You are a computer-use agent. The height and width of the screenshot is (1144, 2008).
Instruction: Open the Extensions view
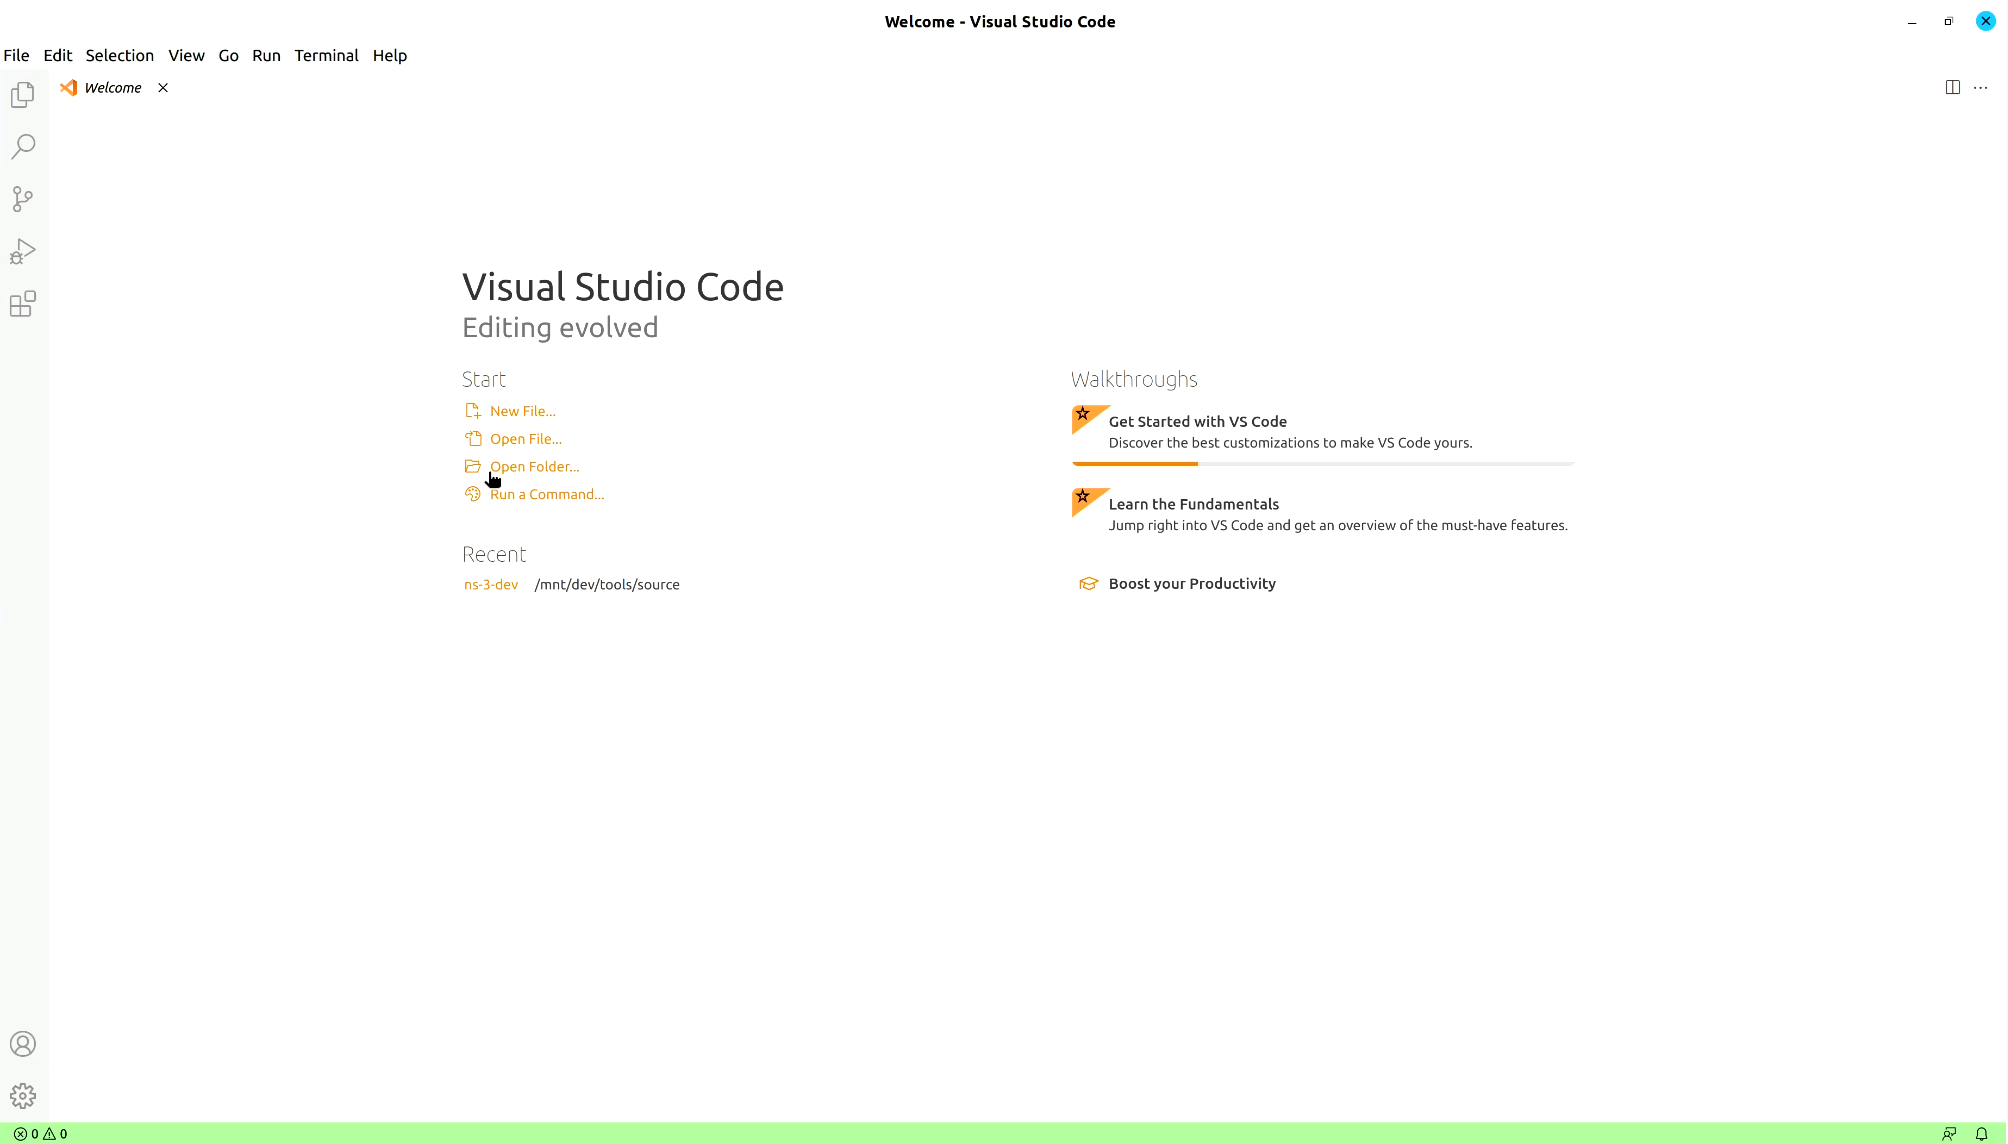click(23, 304)
